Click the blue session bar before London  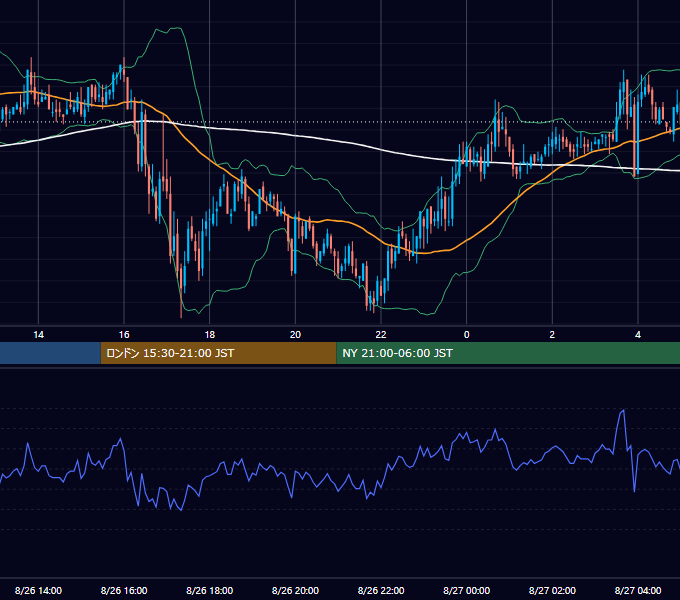50,353
